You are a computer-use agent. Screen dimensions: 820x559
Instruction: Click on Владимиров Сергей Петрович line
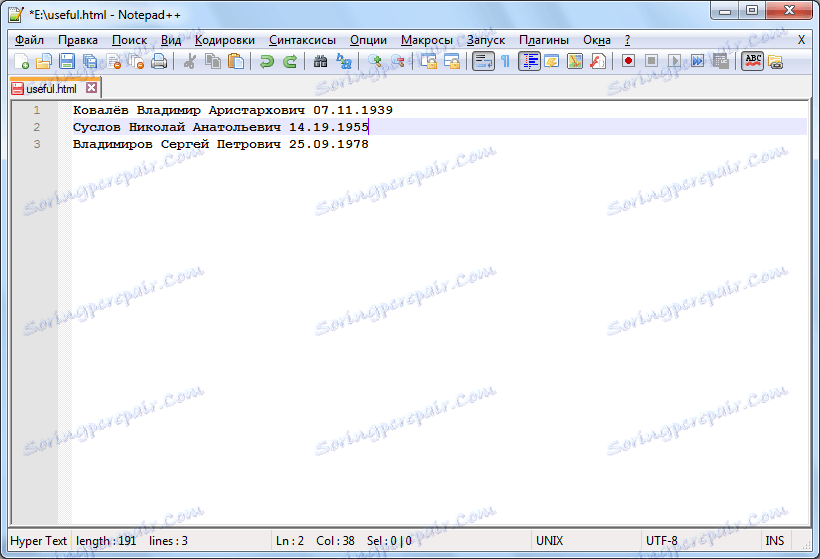click(x=221, y=144)
